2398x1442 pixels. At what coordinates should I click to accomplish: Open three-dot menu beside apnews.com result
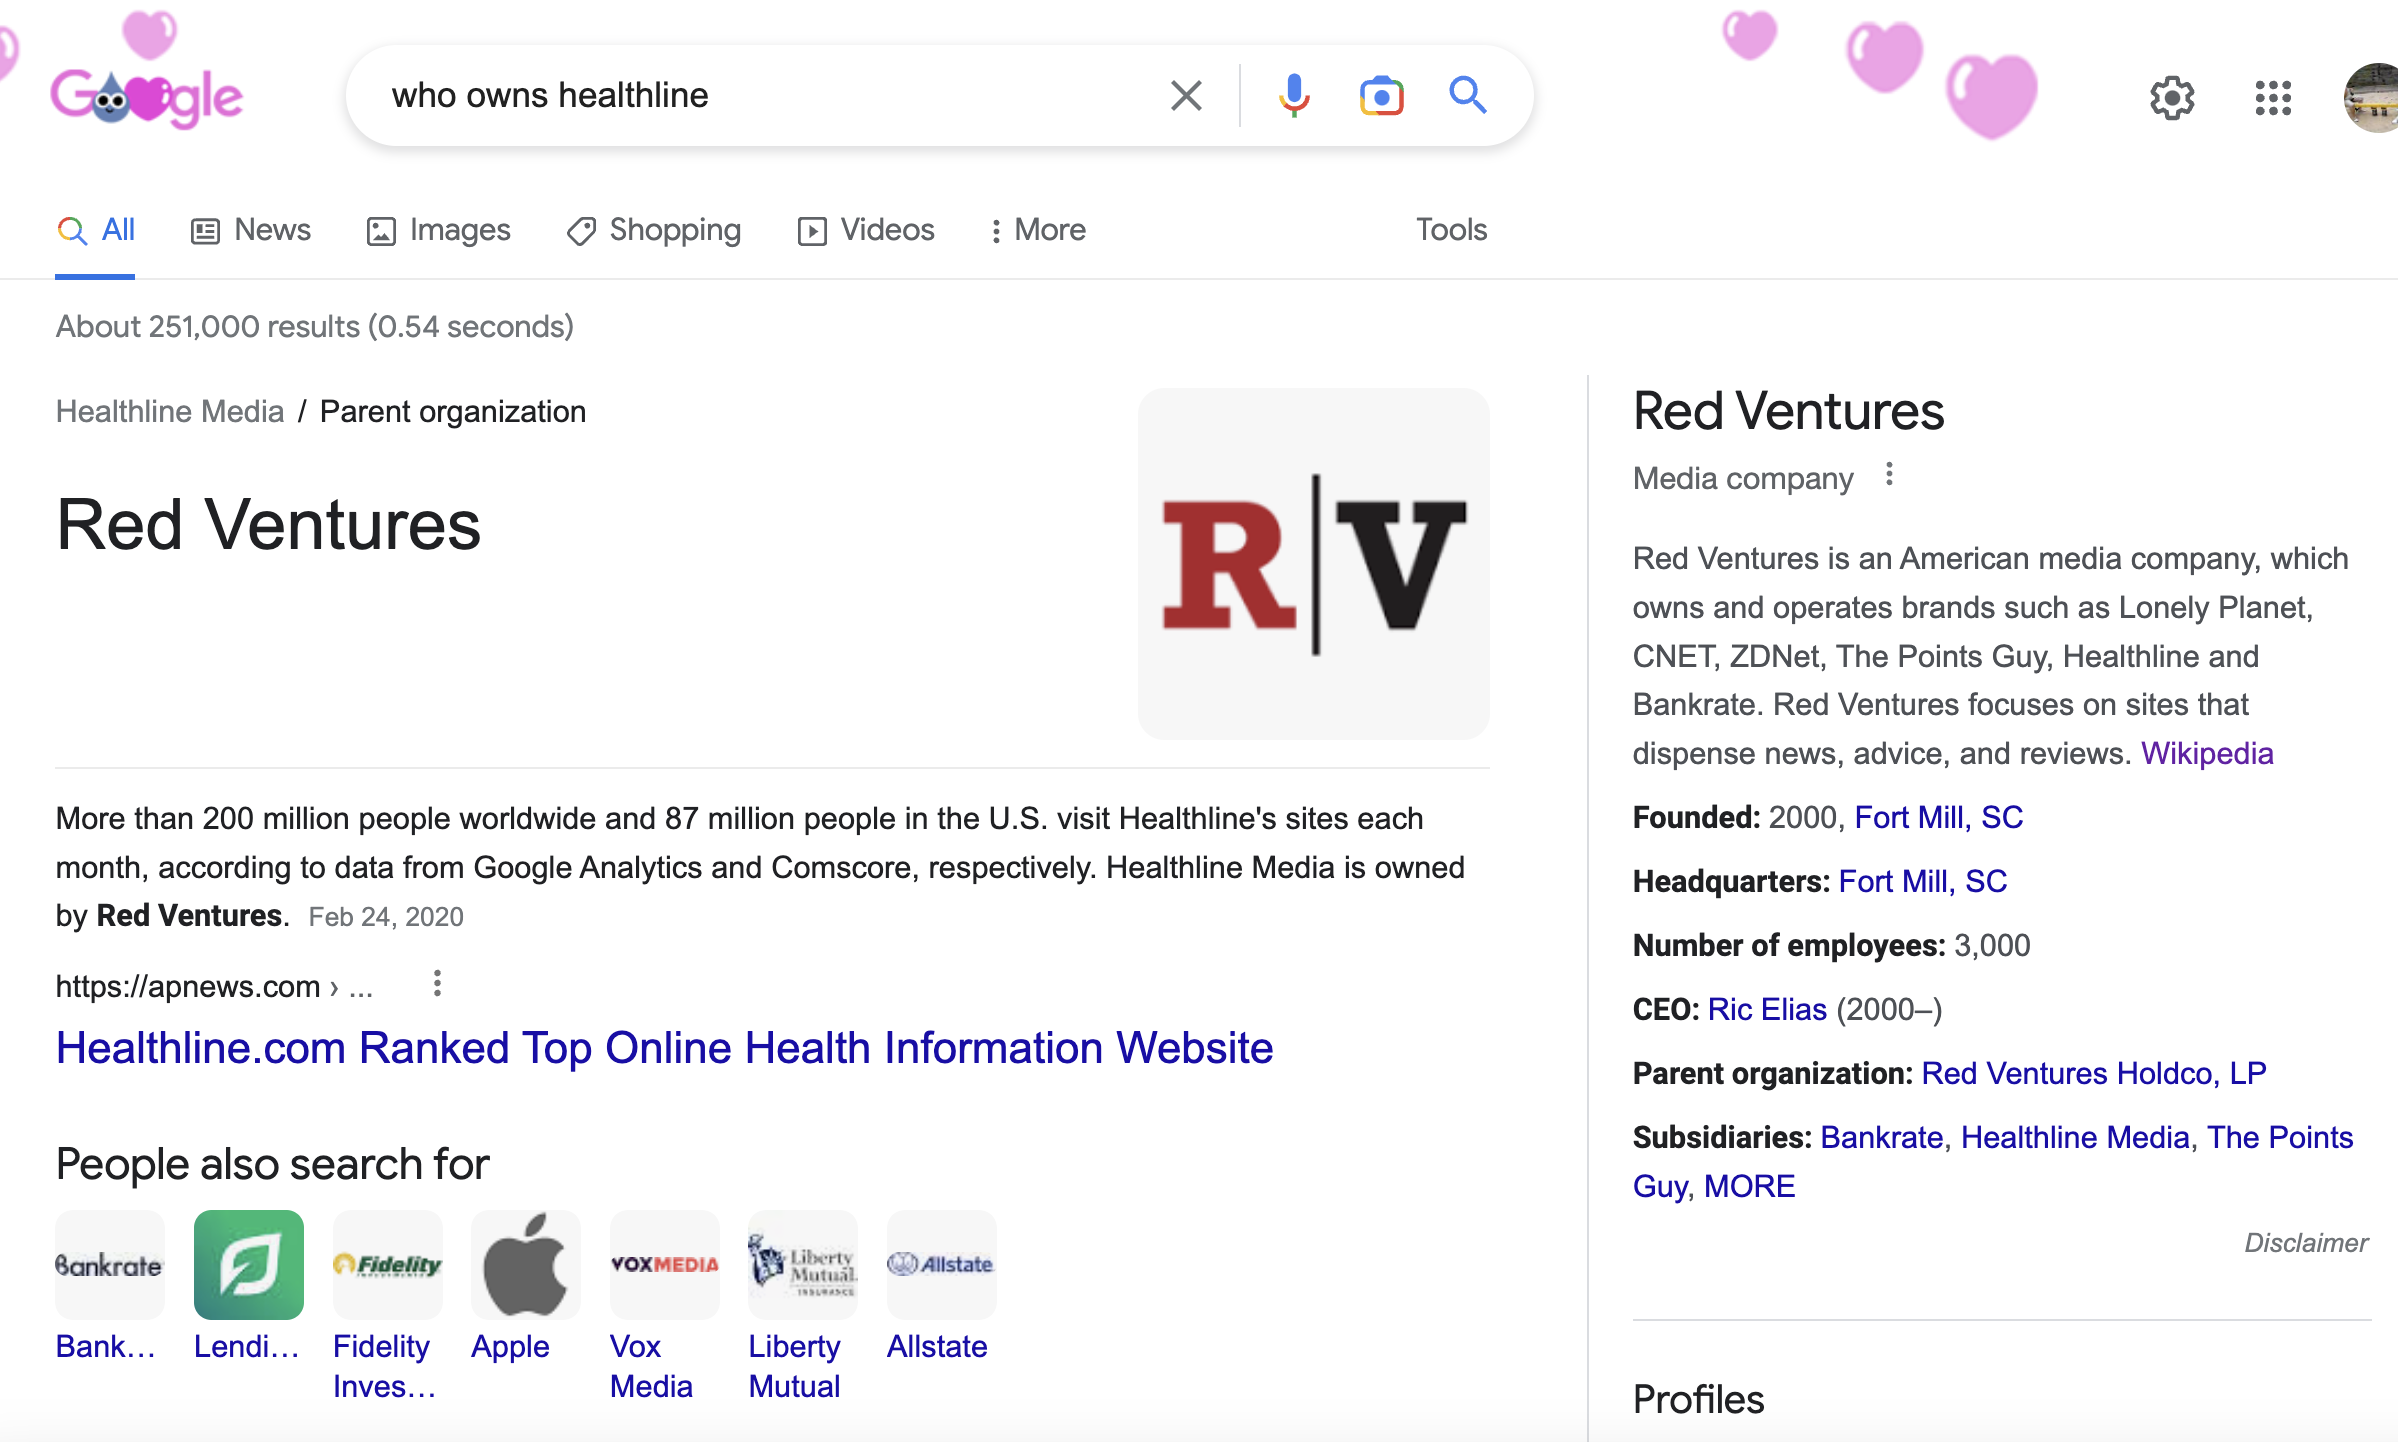(437, 984)
